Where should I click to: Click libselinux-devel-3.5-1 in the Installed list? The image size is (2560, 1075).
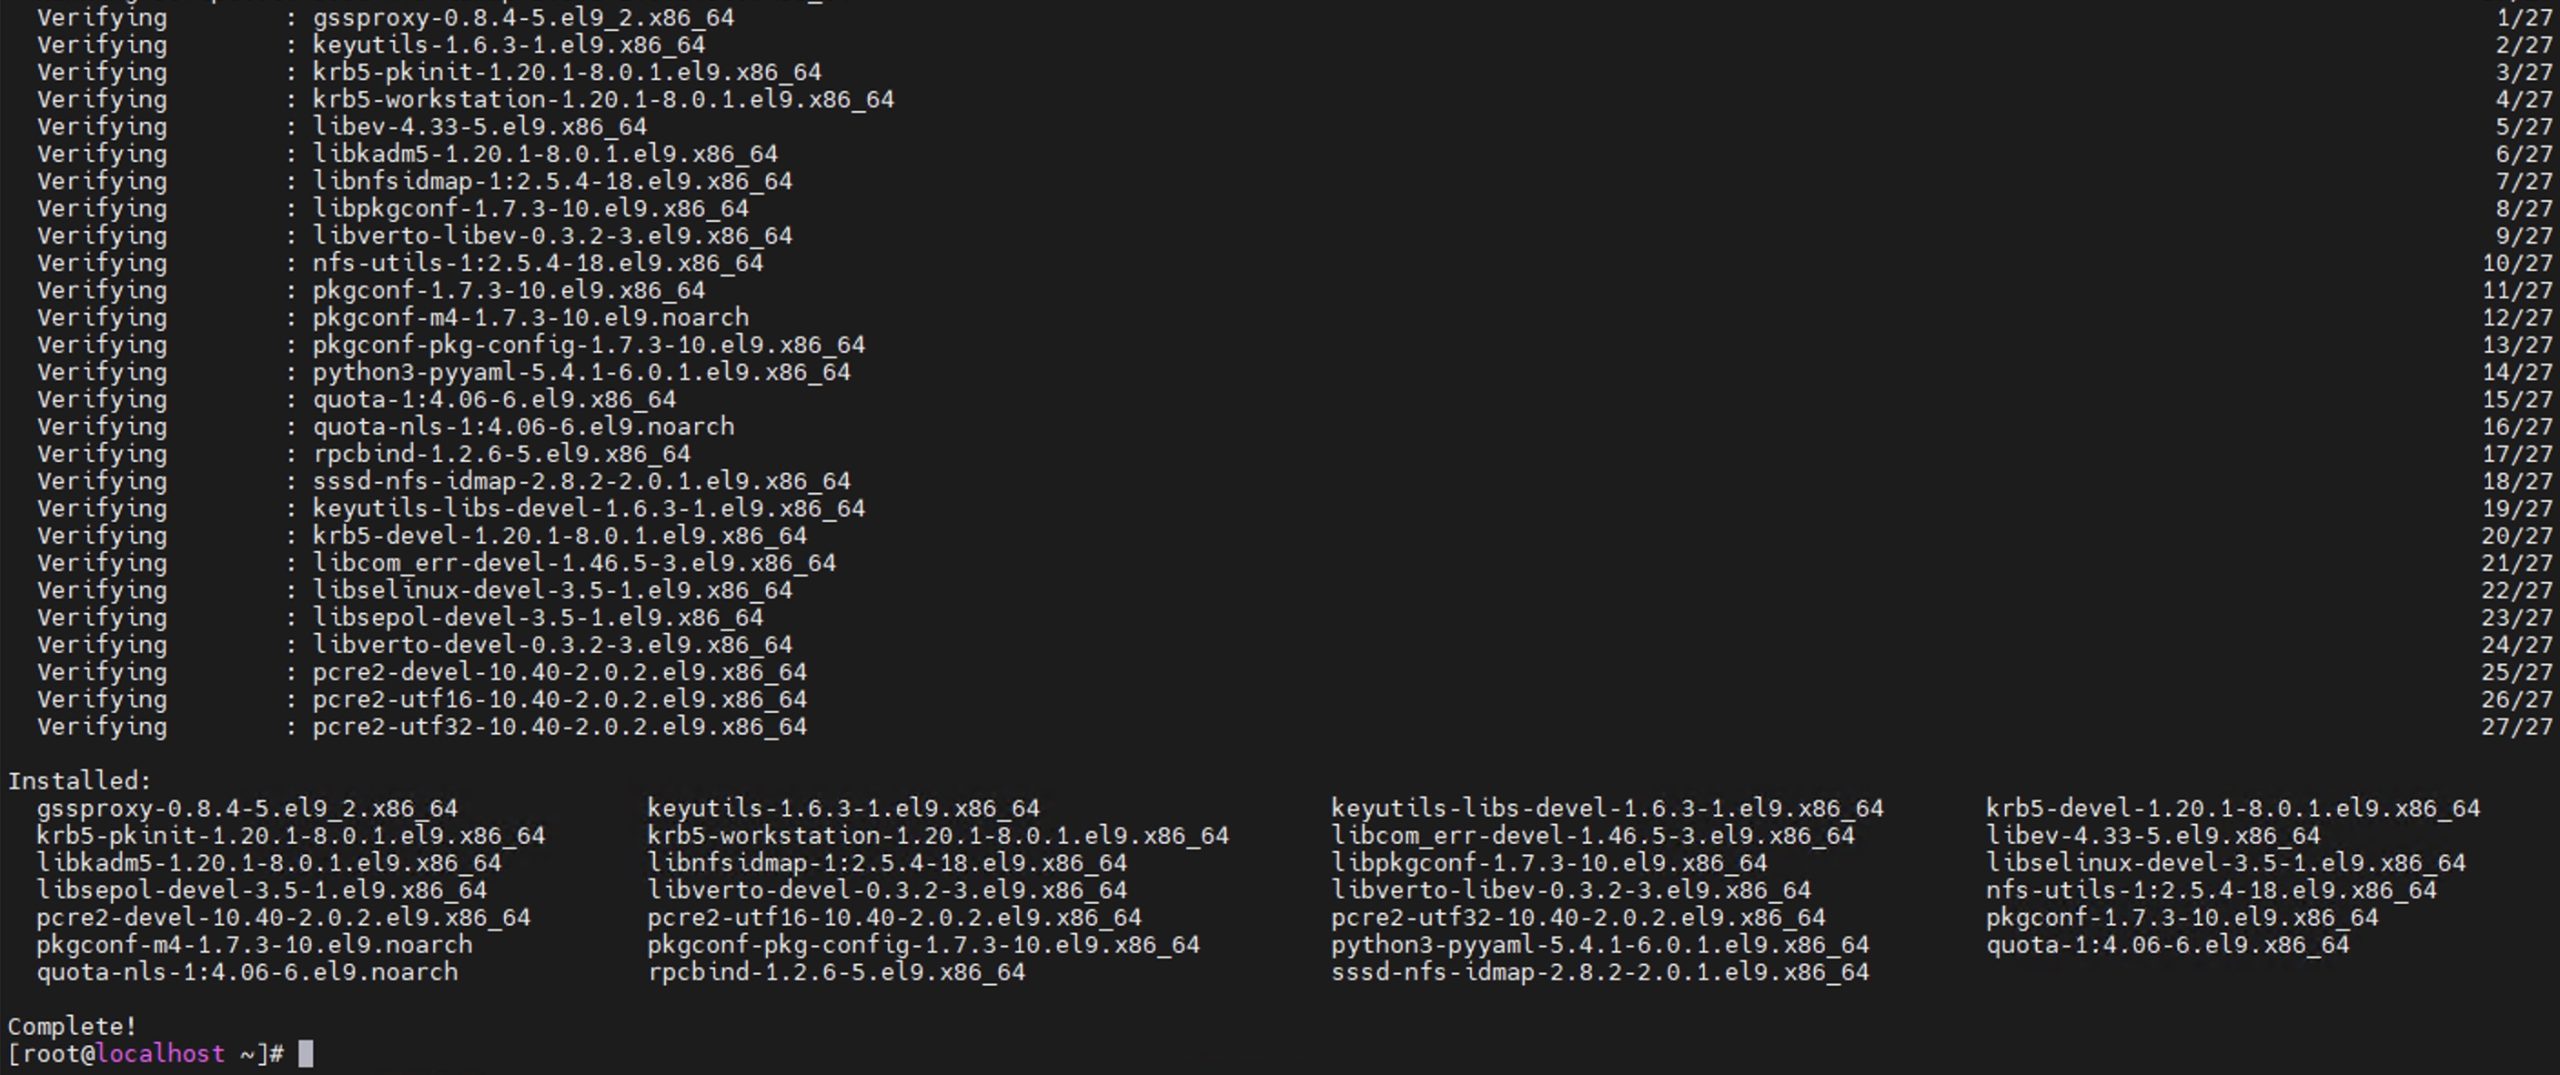click(2226, 863)
